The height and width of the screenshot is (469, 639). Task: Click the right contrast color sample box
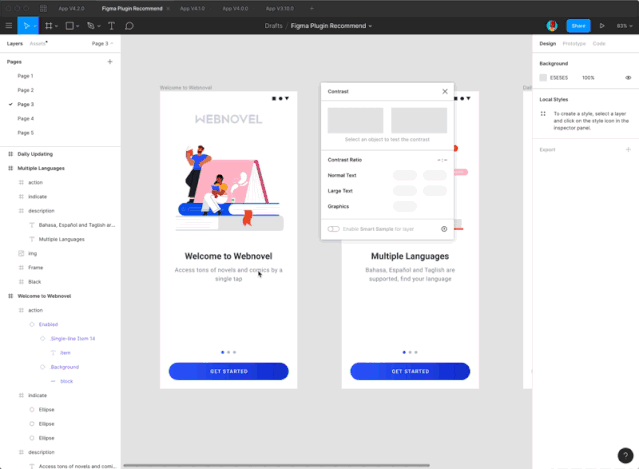(419, 120)
